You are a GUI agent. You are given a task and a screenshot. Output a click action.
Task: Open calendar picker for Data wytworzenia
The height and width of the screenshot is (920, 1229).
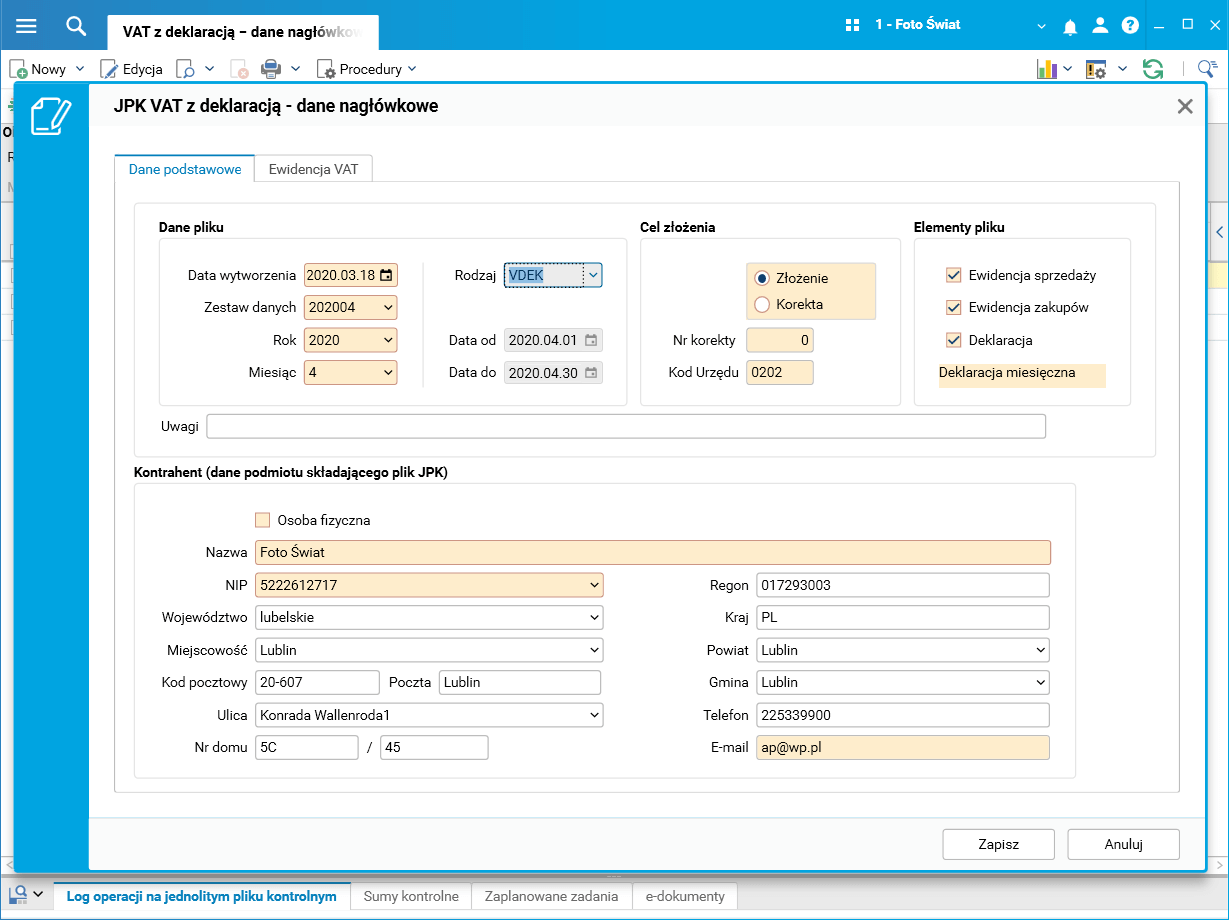tap(386, 275)
